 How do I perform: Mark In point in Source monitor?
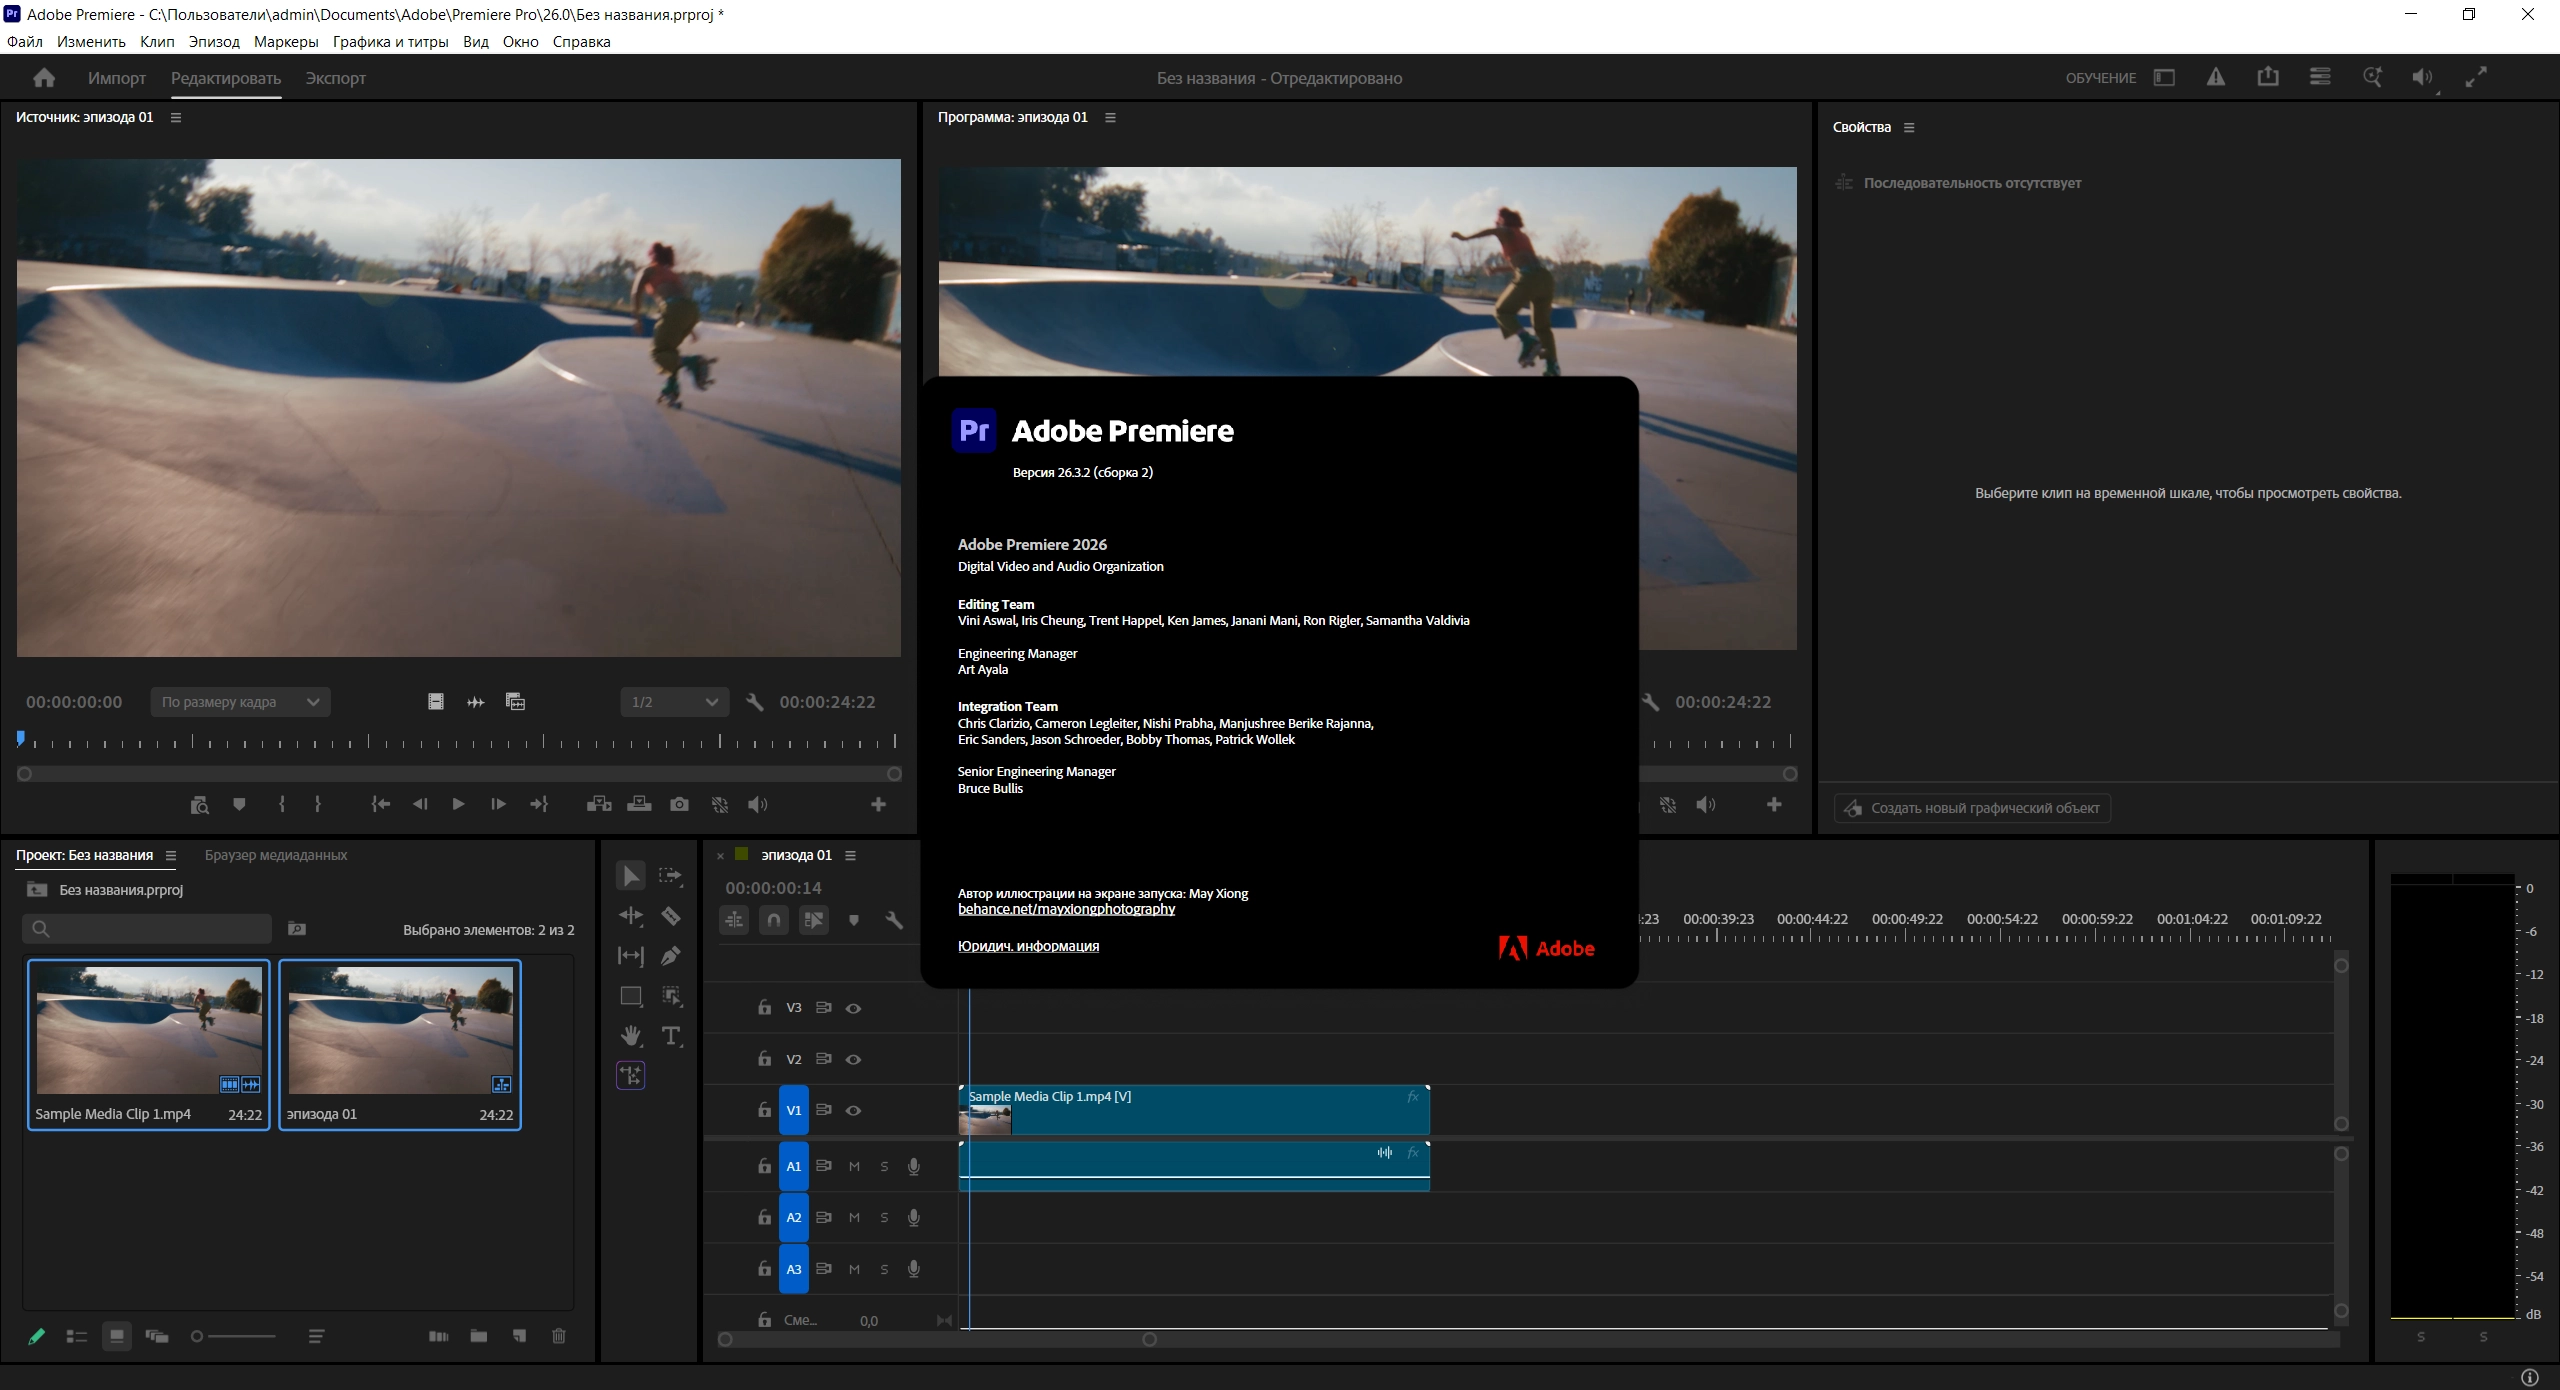pyautogui.click(x=282, y=804)
